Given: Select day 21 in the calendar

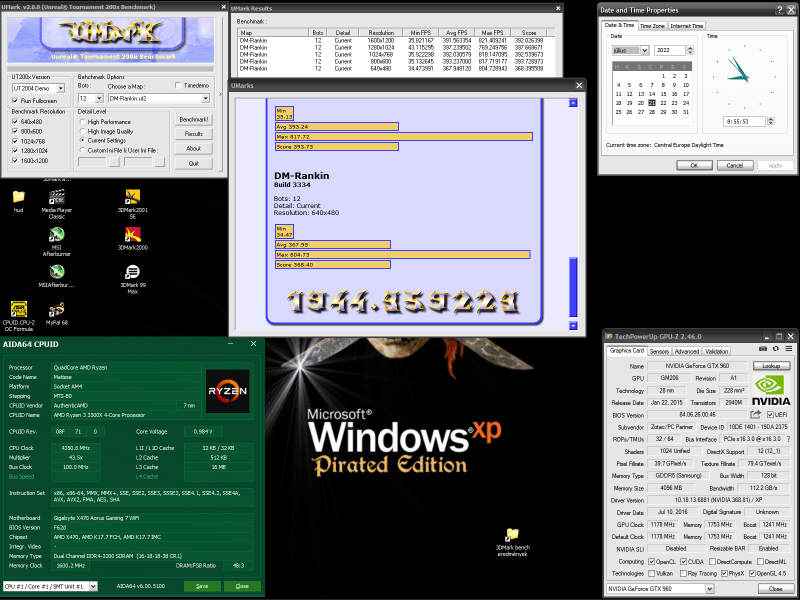Looking at the screenshot, I should [x=652, y=103].
